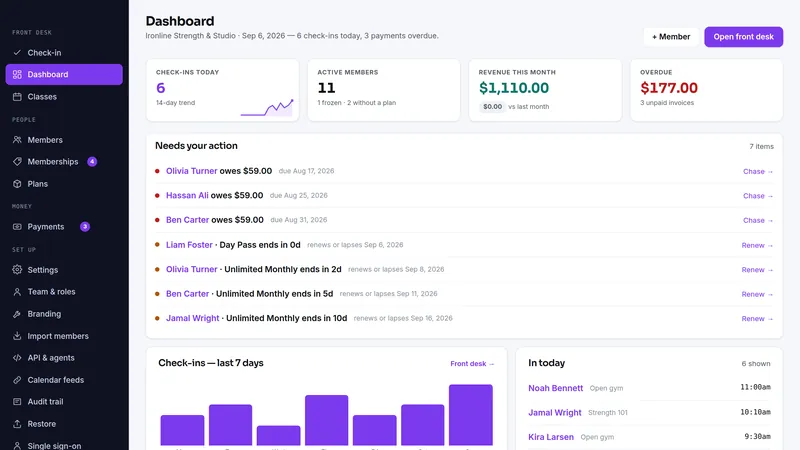Click the Active Members card
The width and height of the screenshot is (800, 450).
click(384, 90)
